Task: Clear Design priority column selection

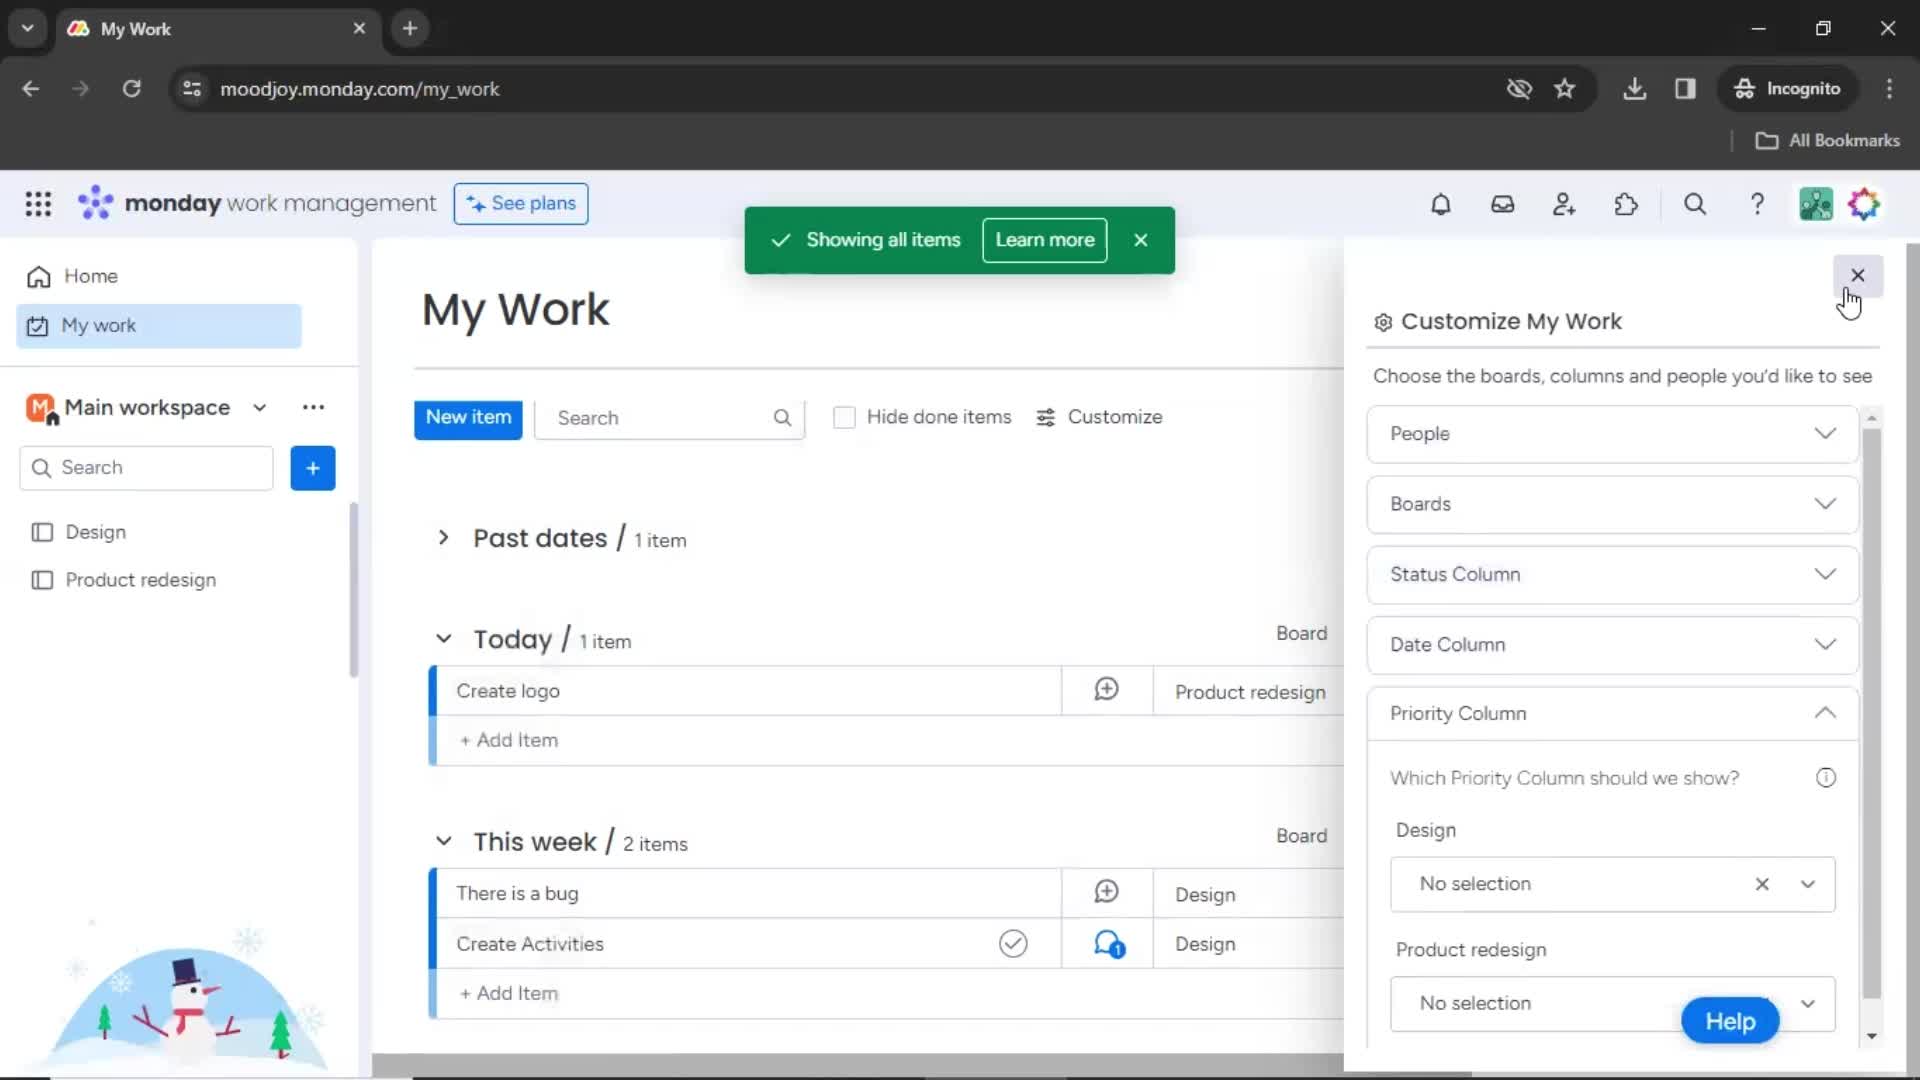Action: click(1762, 884)
